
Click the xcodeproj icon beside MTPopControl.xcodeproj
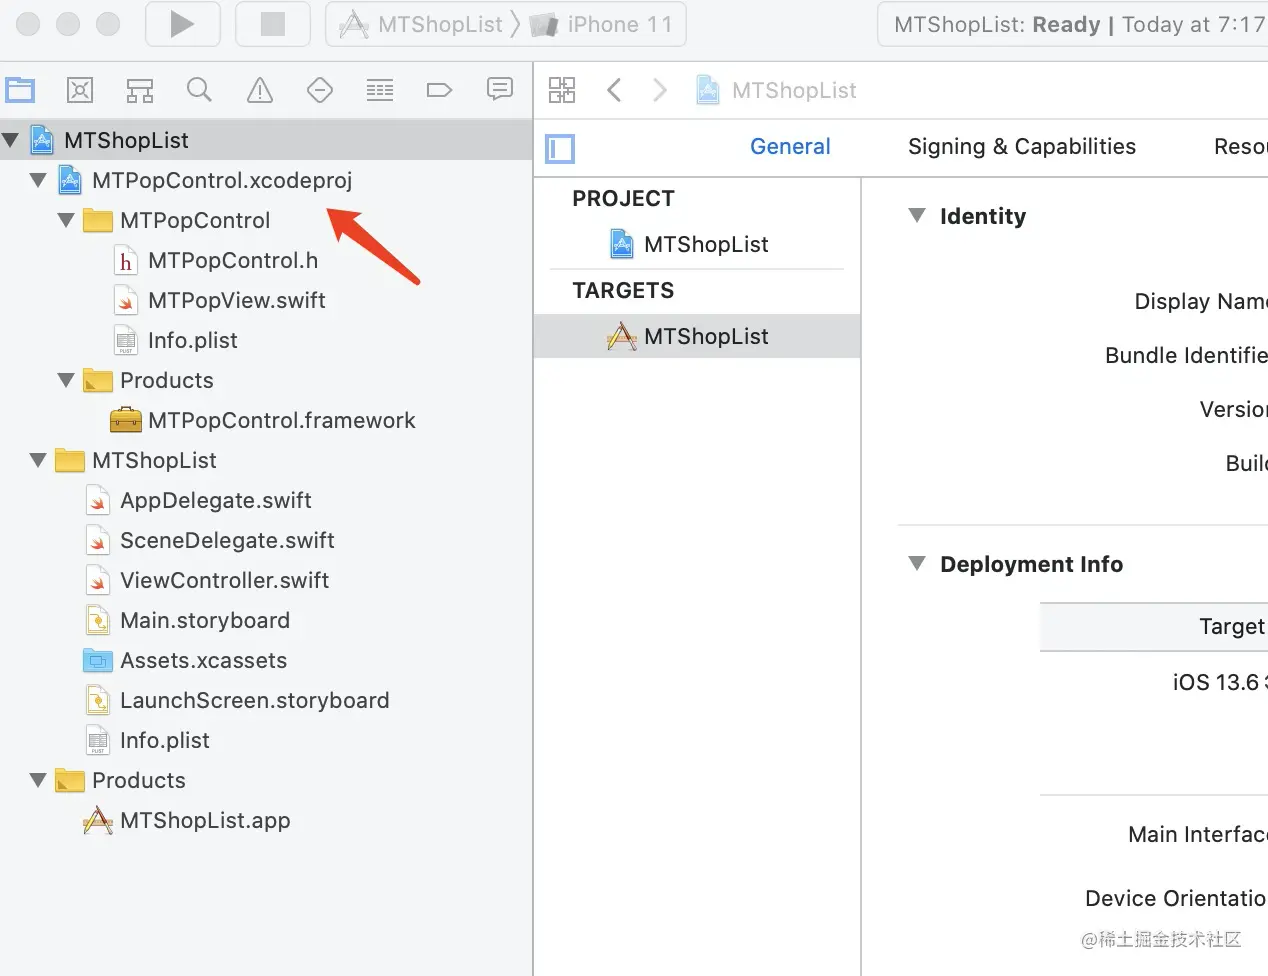click(x=70, y=180)
